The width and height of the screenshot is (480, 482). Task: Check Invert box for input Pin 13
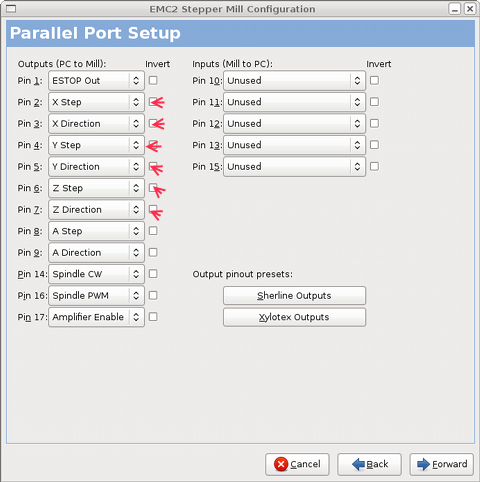pos(374,145)
